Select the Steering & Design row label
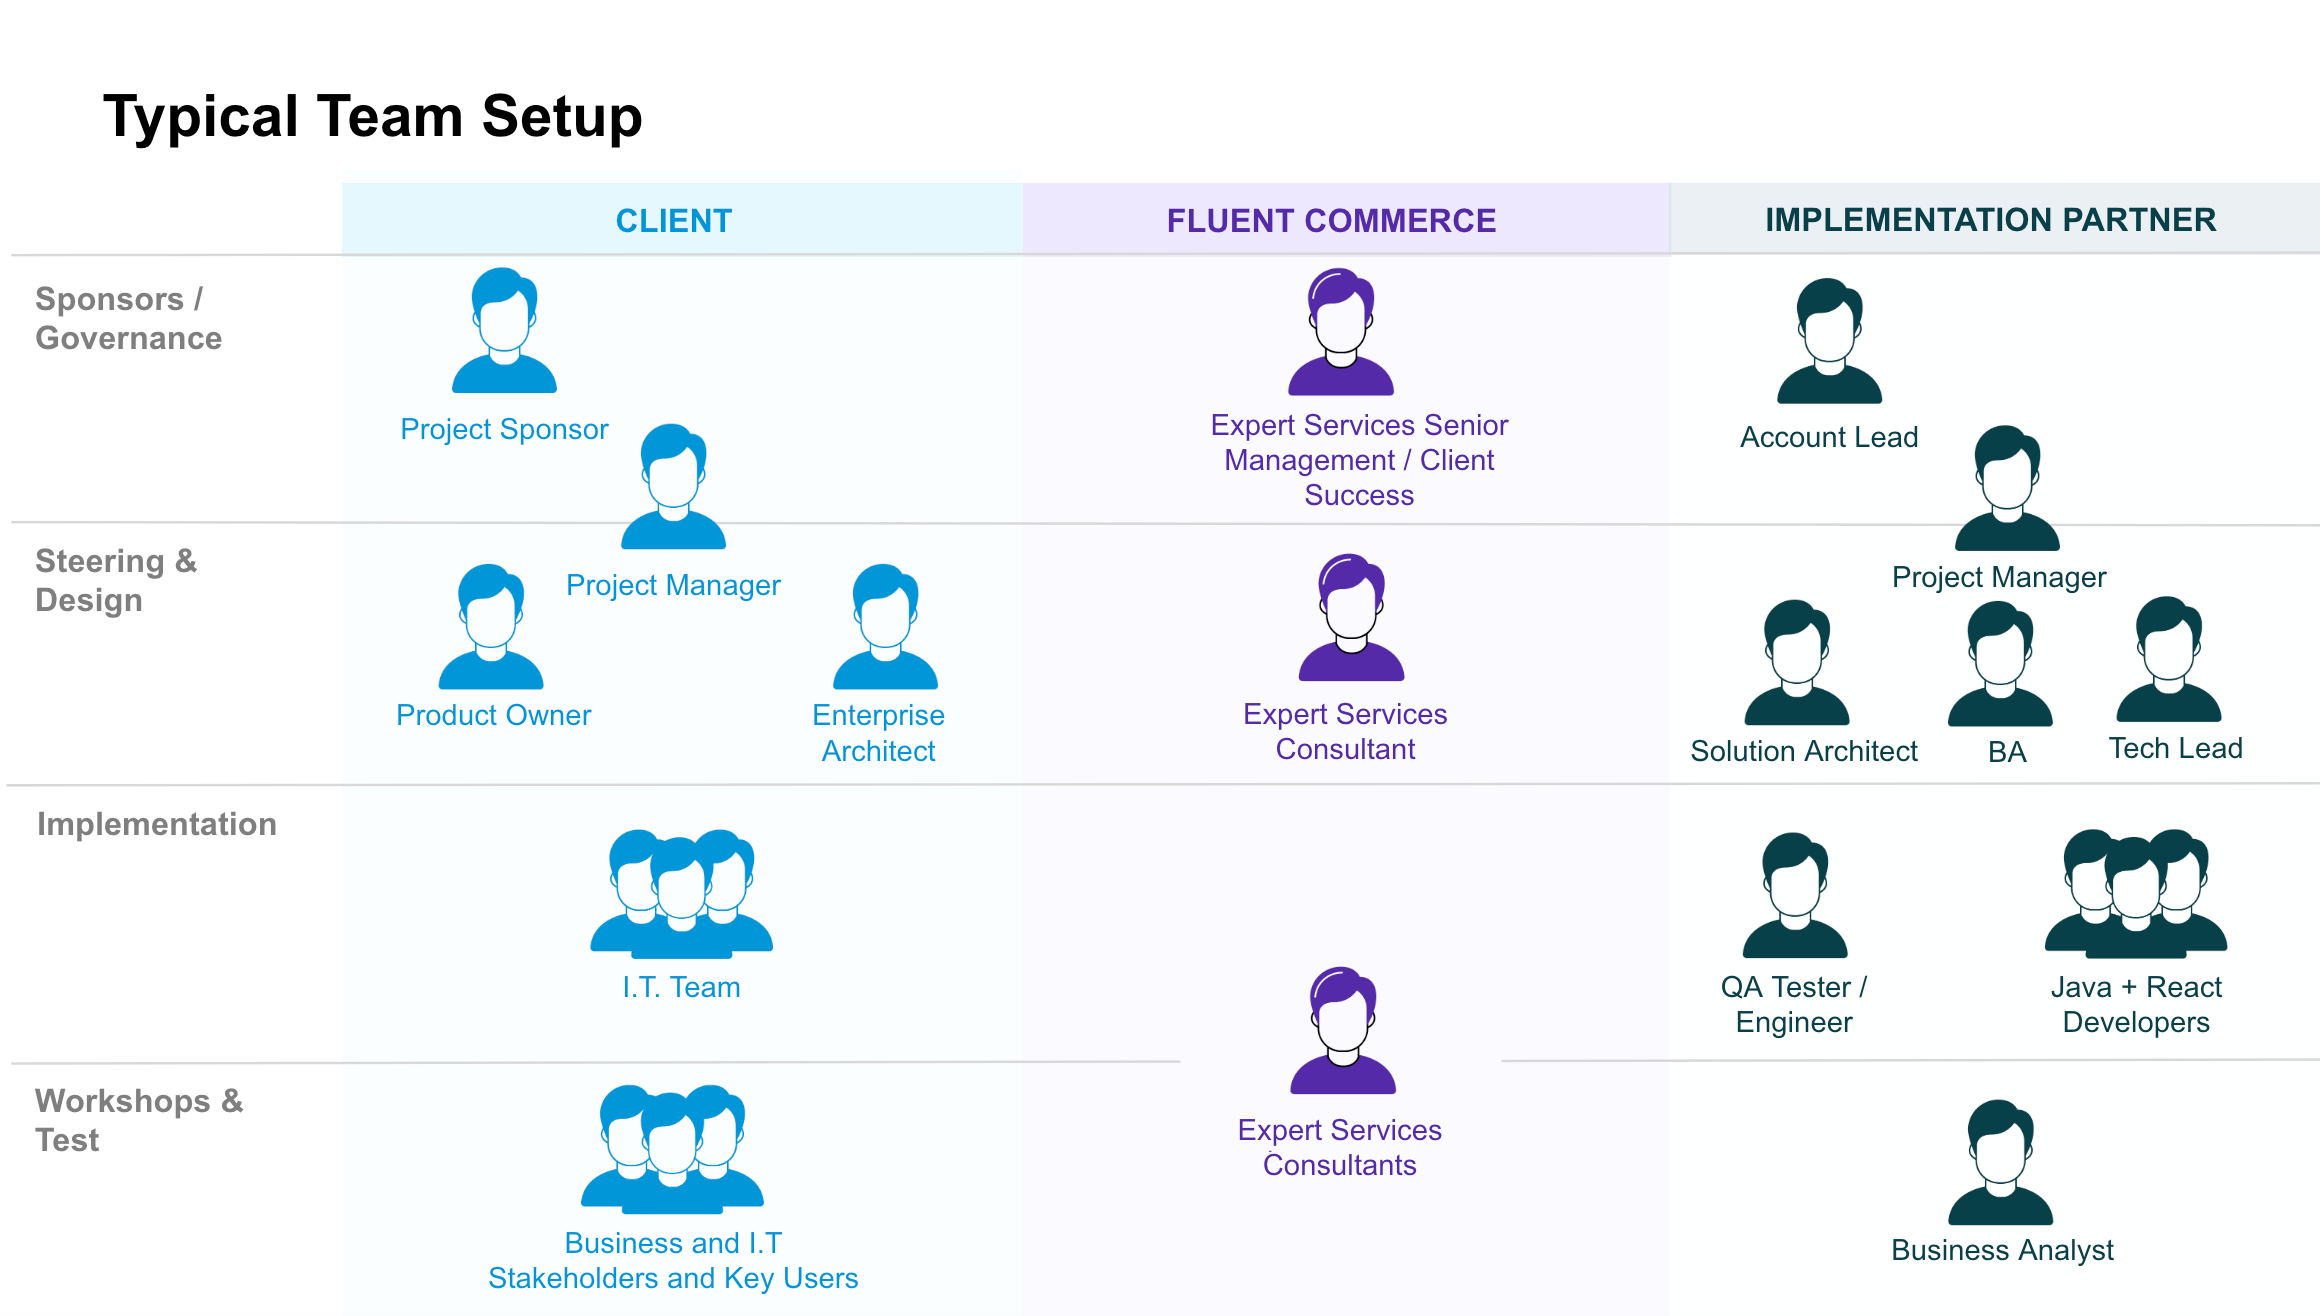2320x1316 pixels. coord(116,580)
